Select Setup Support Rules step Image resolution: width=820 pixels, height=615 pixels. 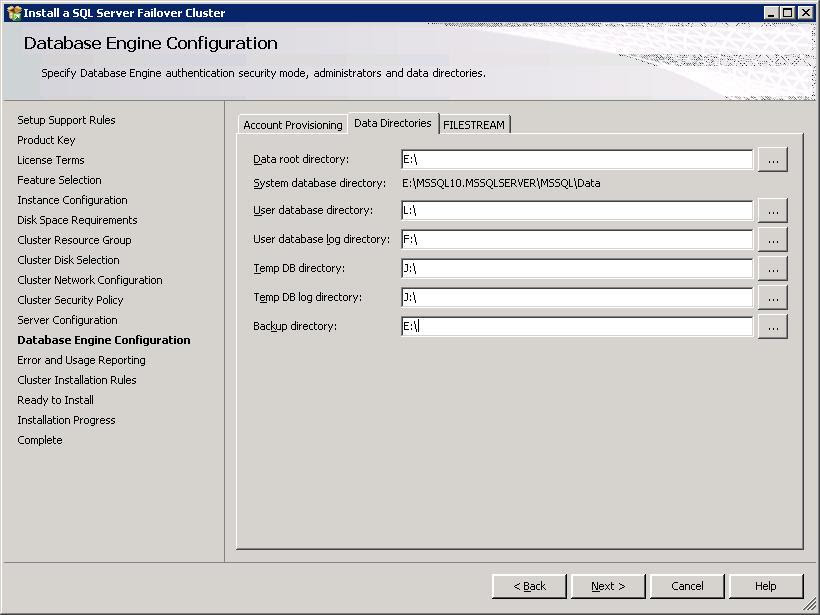point(66,120)
